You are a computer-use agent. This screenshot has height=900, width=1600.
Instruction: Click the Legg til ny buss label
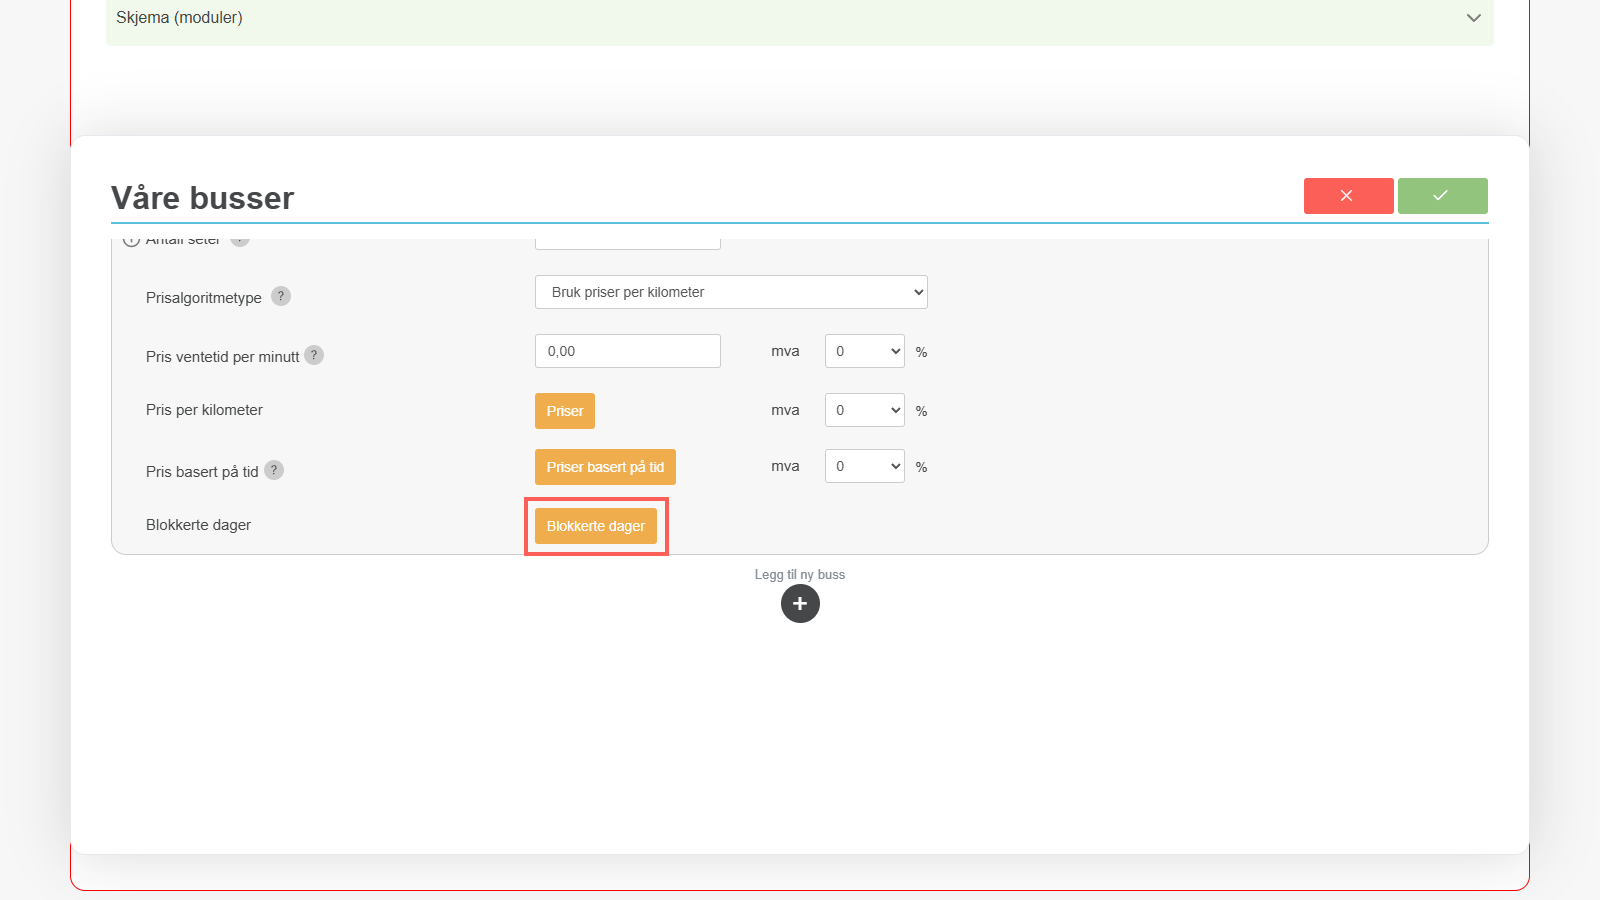(x=800, y=575)
